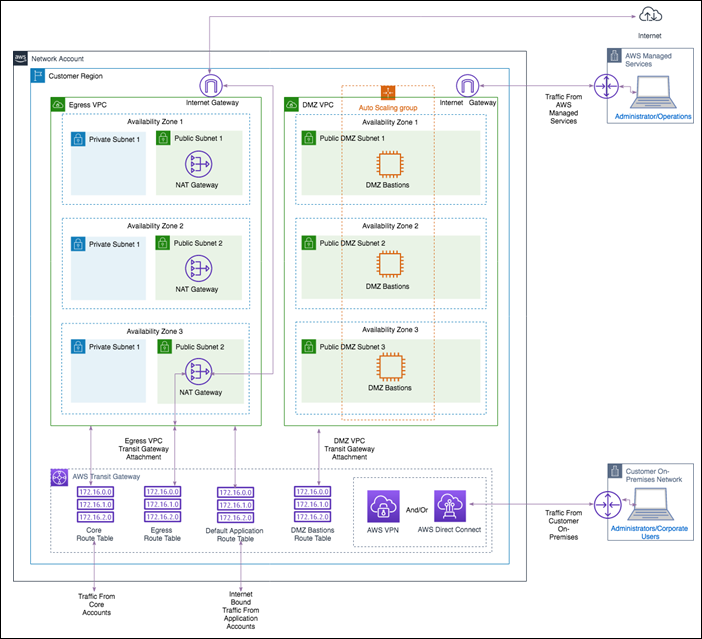Click DMZ Bastions icon in Public DMZ Subnet 1

pos(388,165)
